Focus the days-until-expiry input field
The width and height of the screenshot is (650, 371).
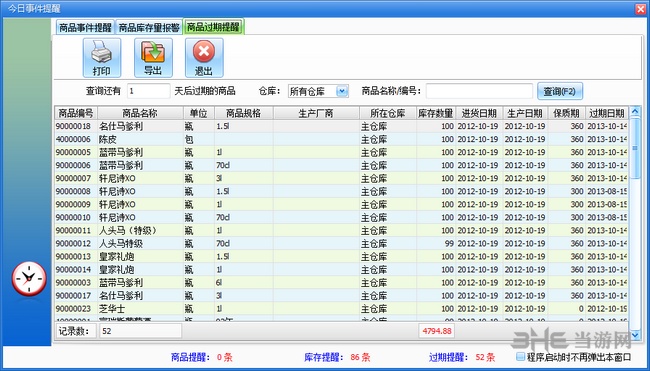pos(148,91)
